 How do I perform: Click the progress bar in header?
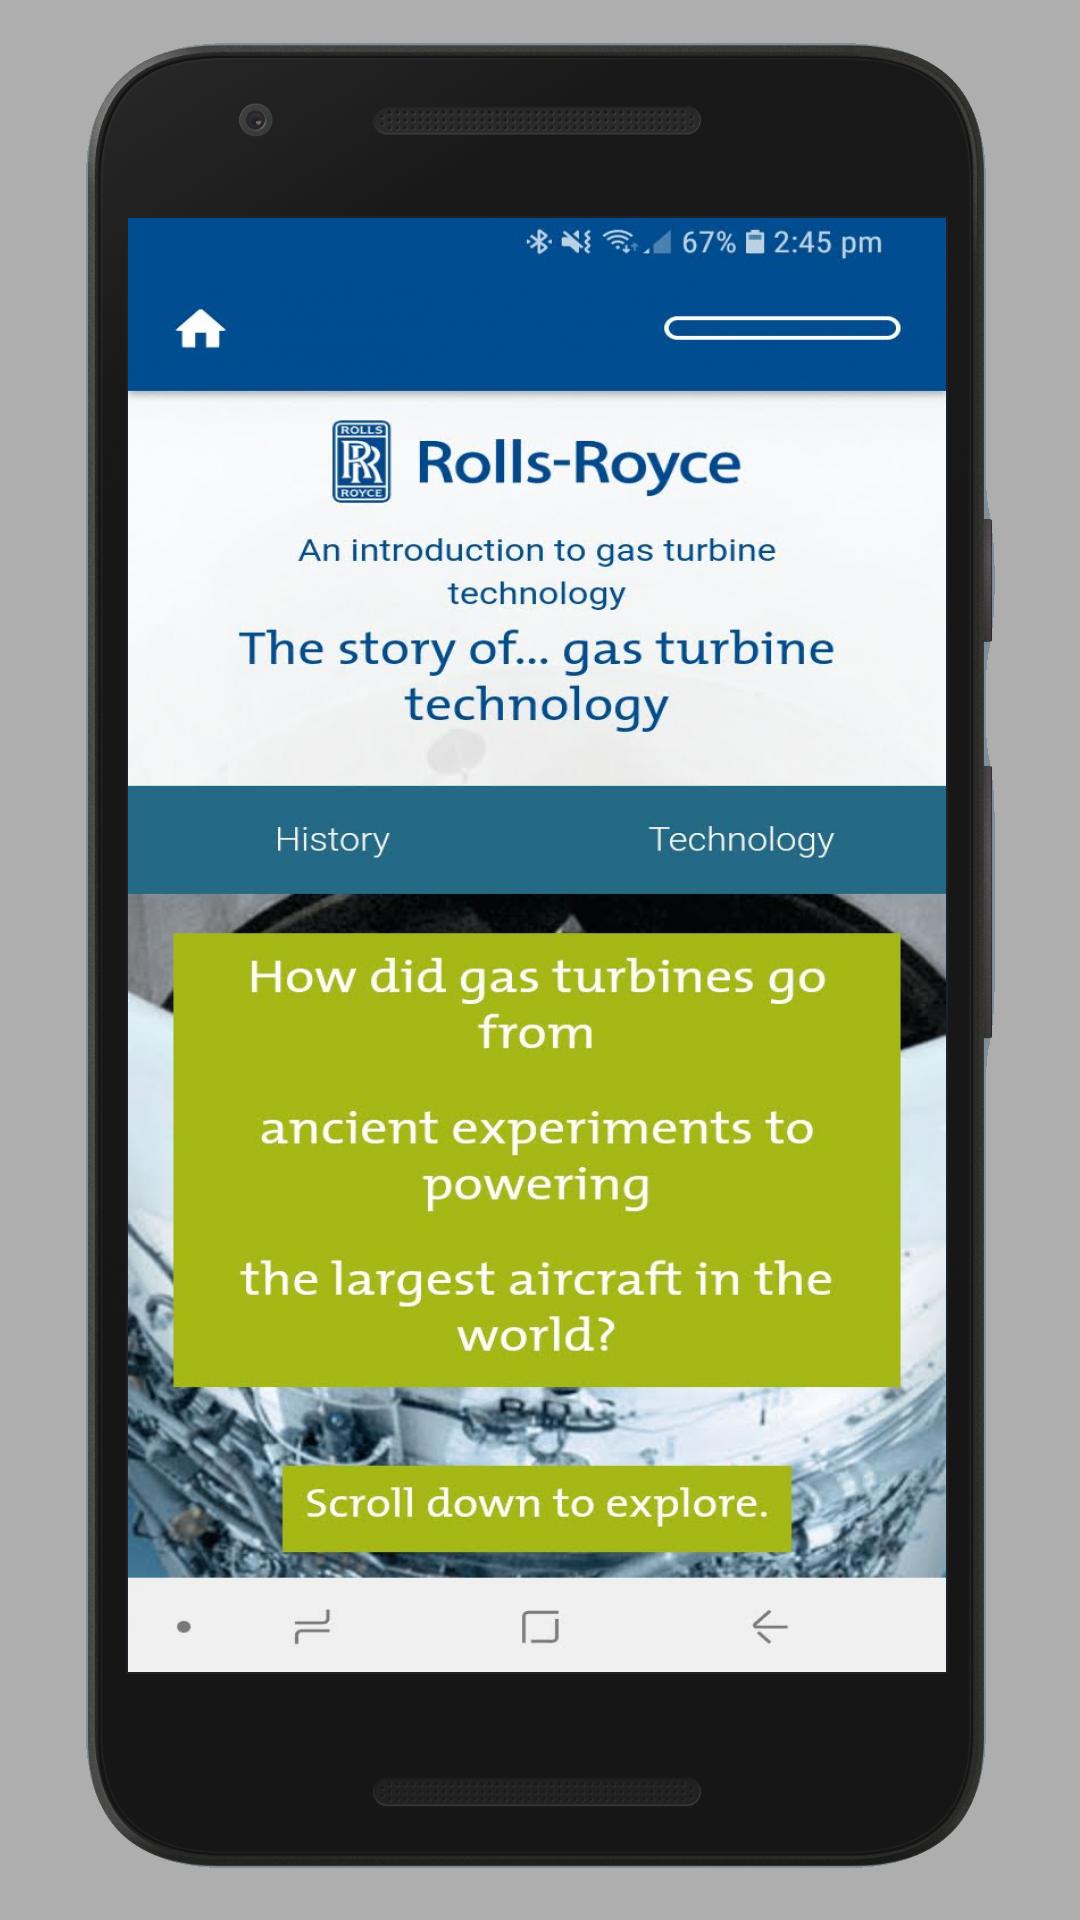[x=782, y=328]
